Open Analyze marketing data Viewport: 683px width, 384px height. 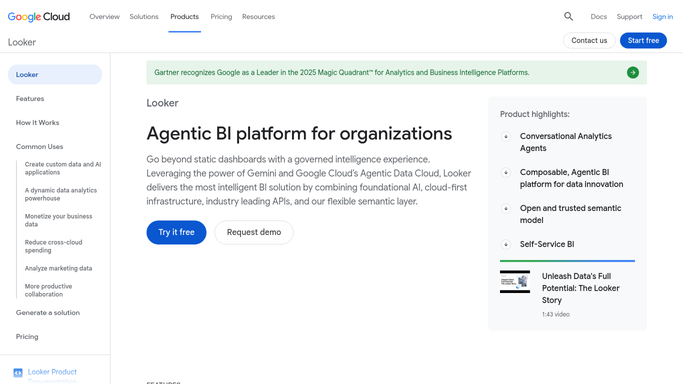tap(58, 268)
